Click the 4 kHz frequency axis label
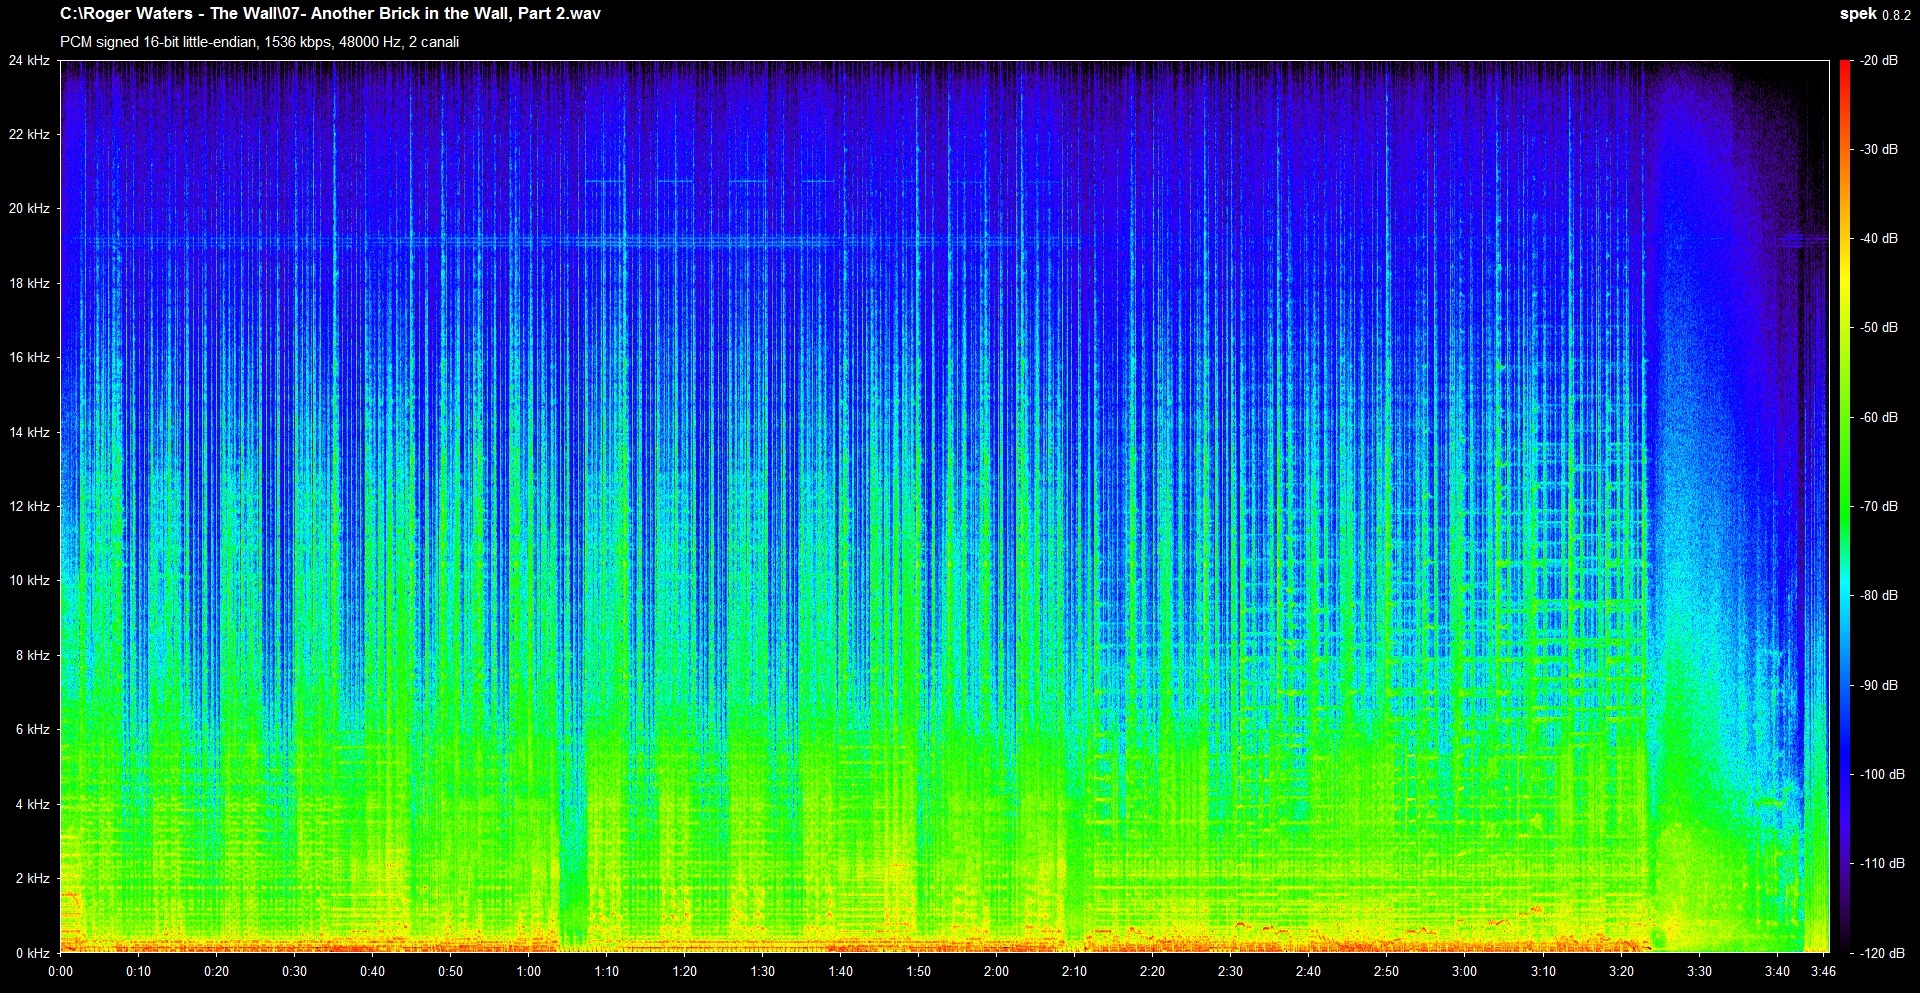1920x993 pixels. pos(33,804)
